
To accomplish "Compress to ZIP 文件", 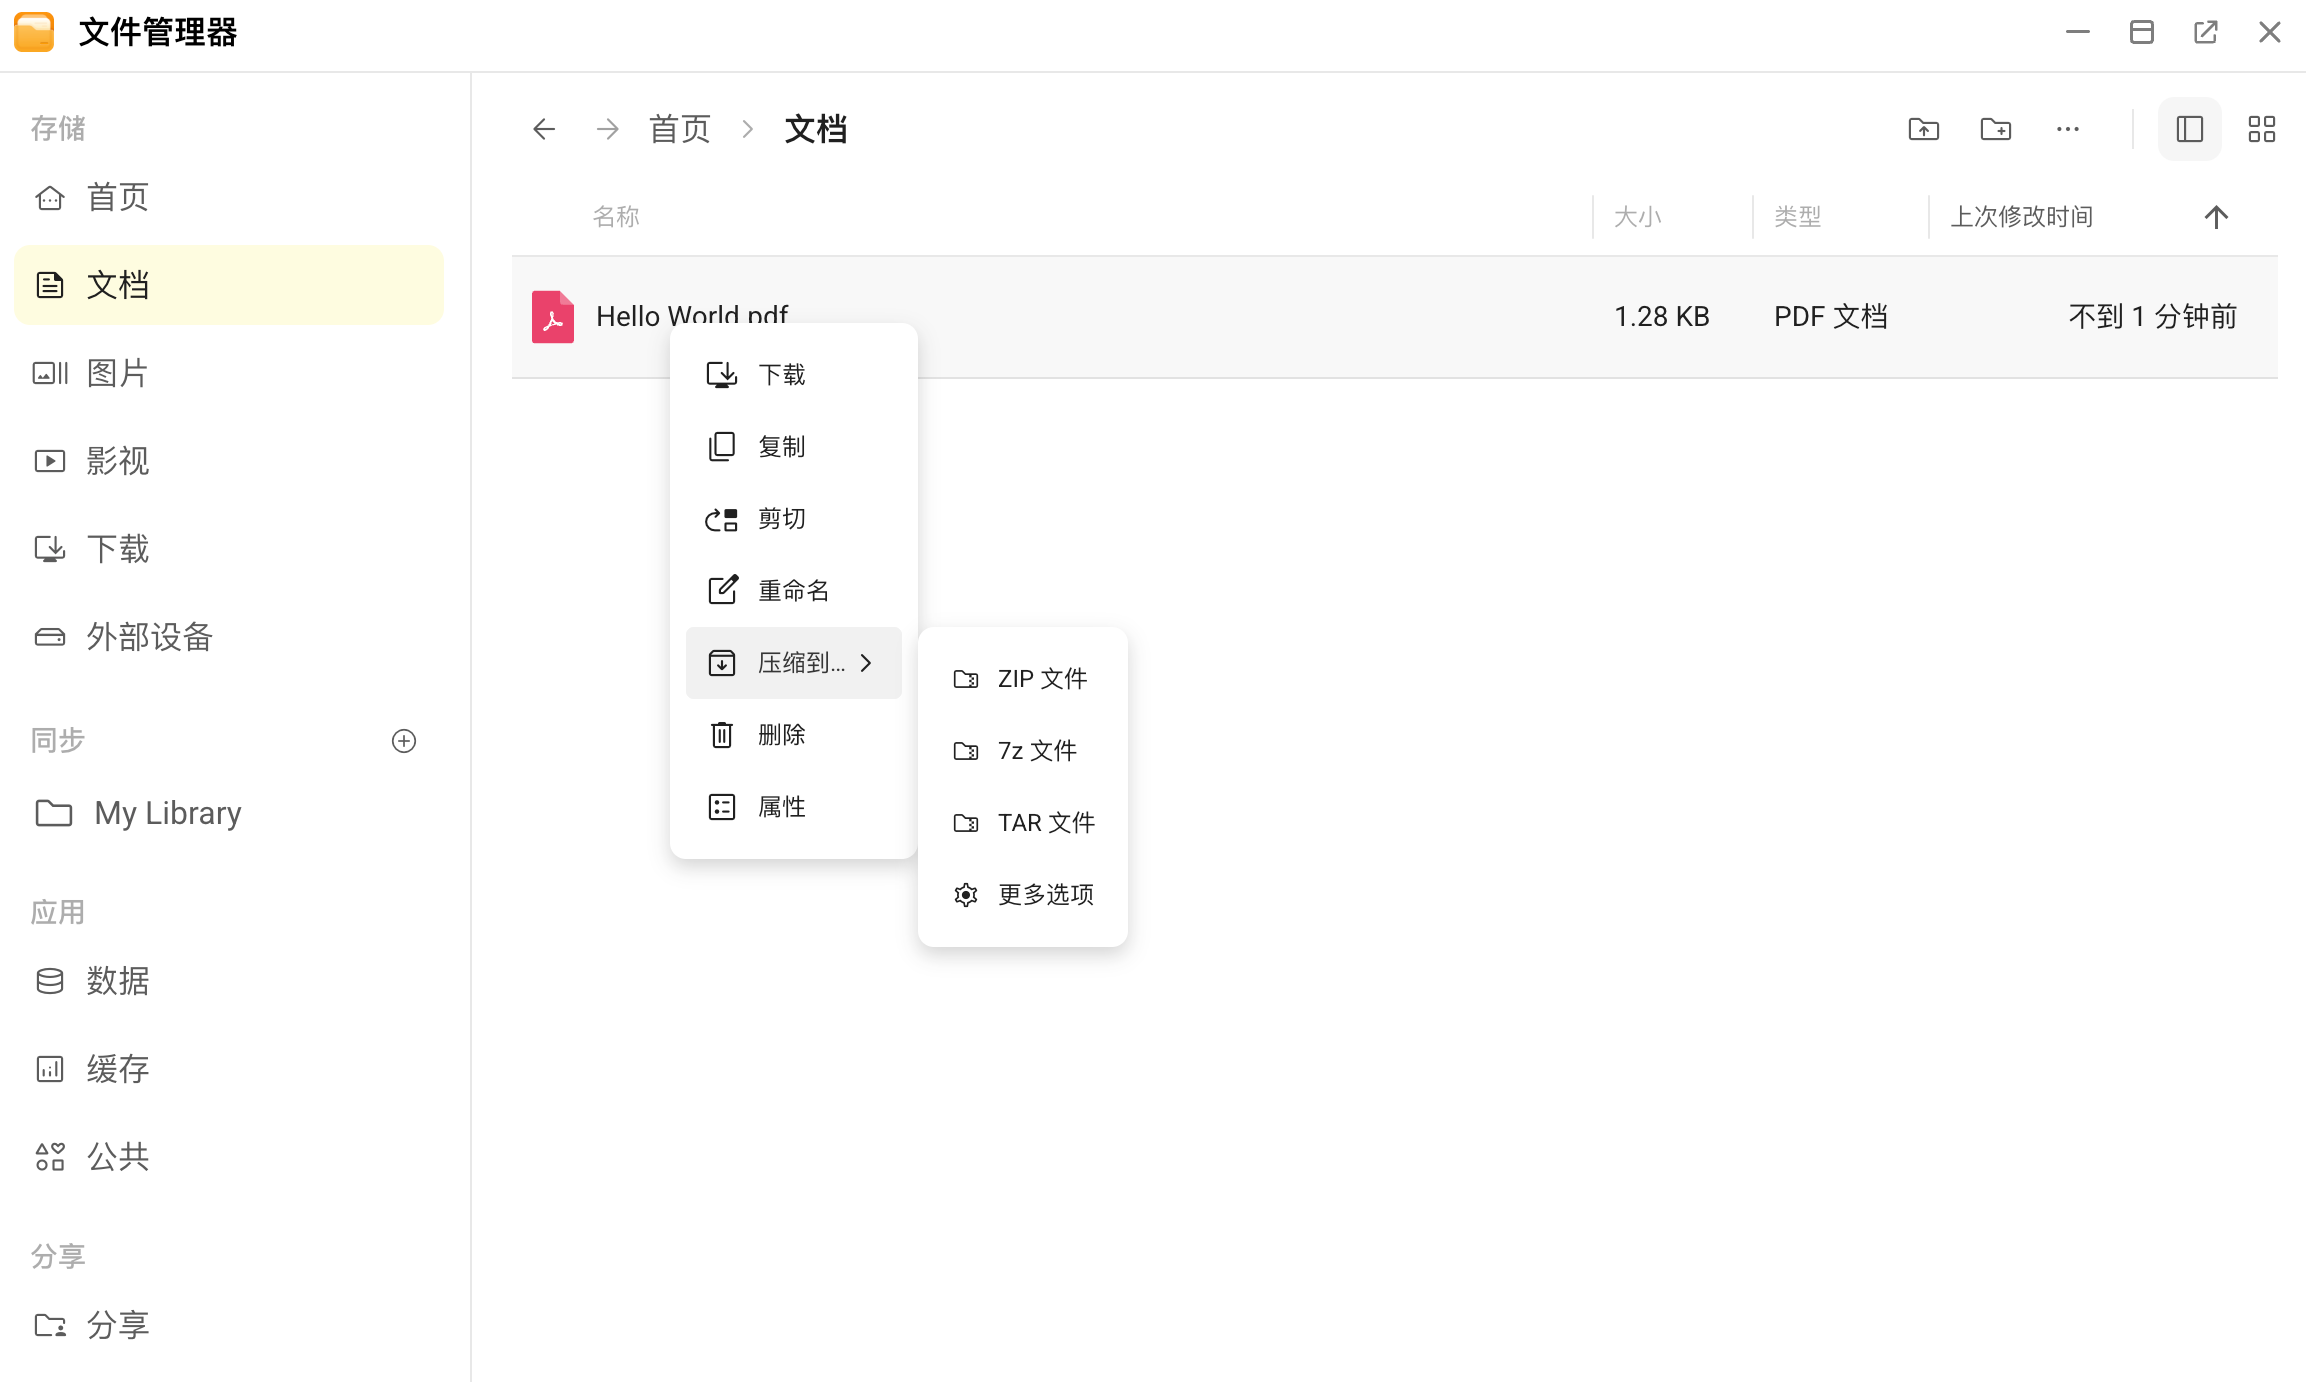I will pyautogui.click(x=1023, y=679).
